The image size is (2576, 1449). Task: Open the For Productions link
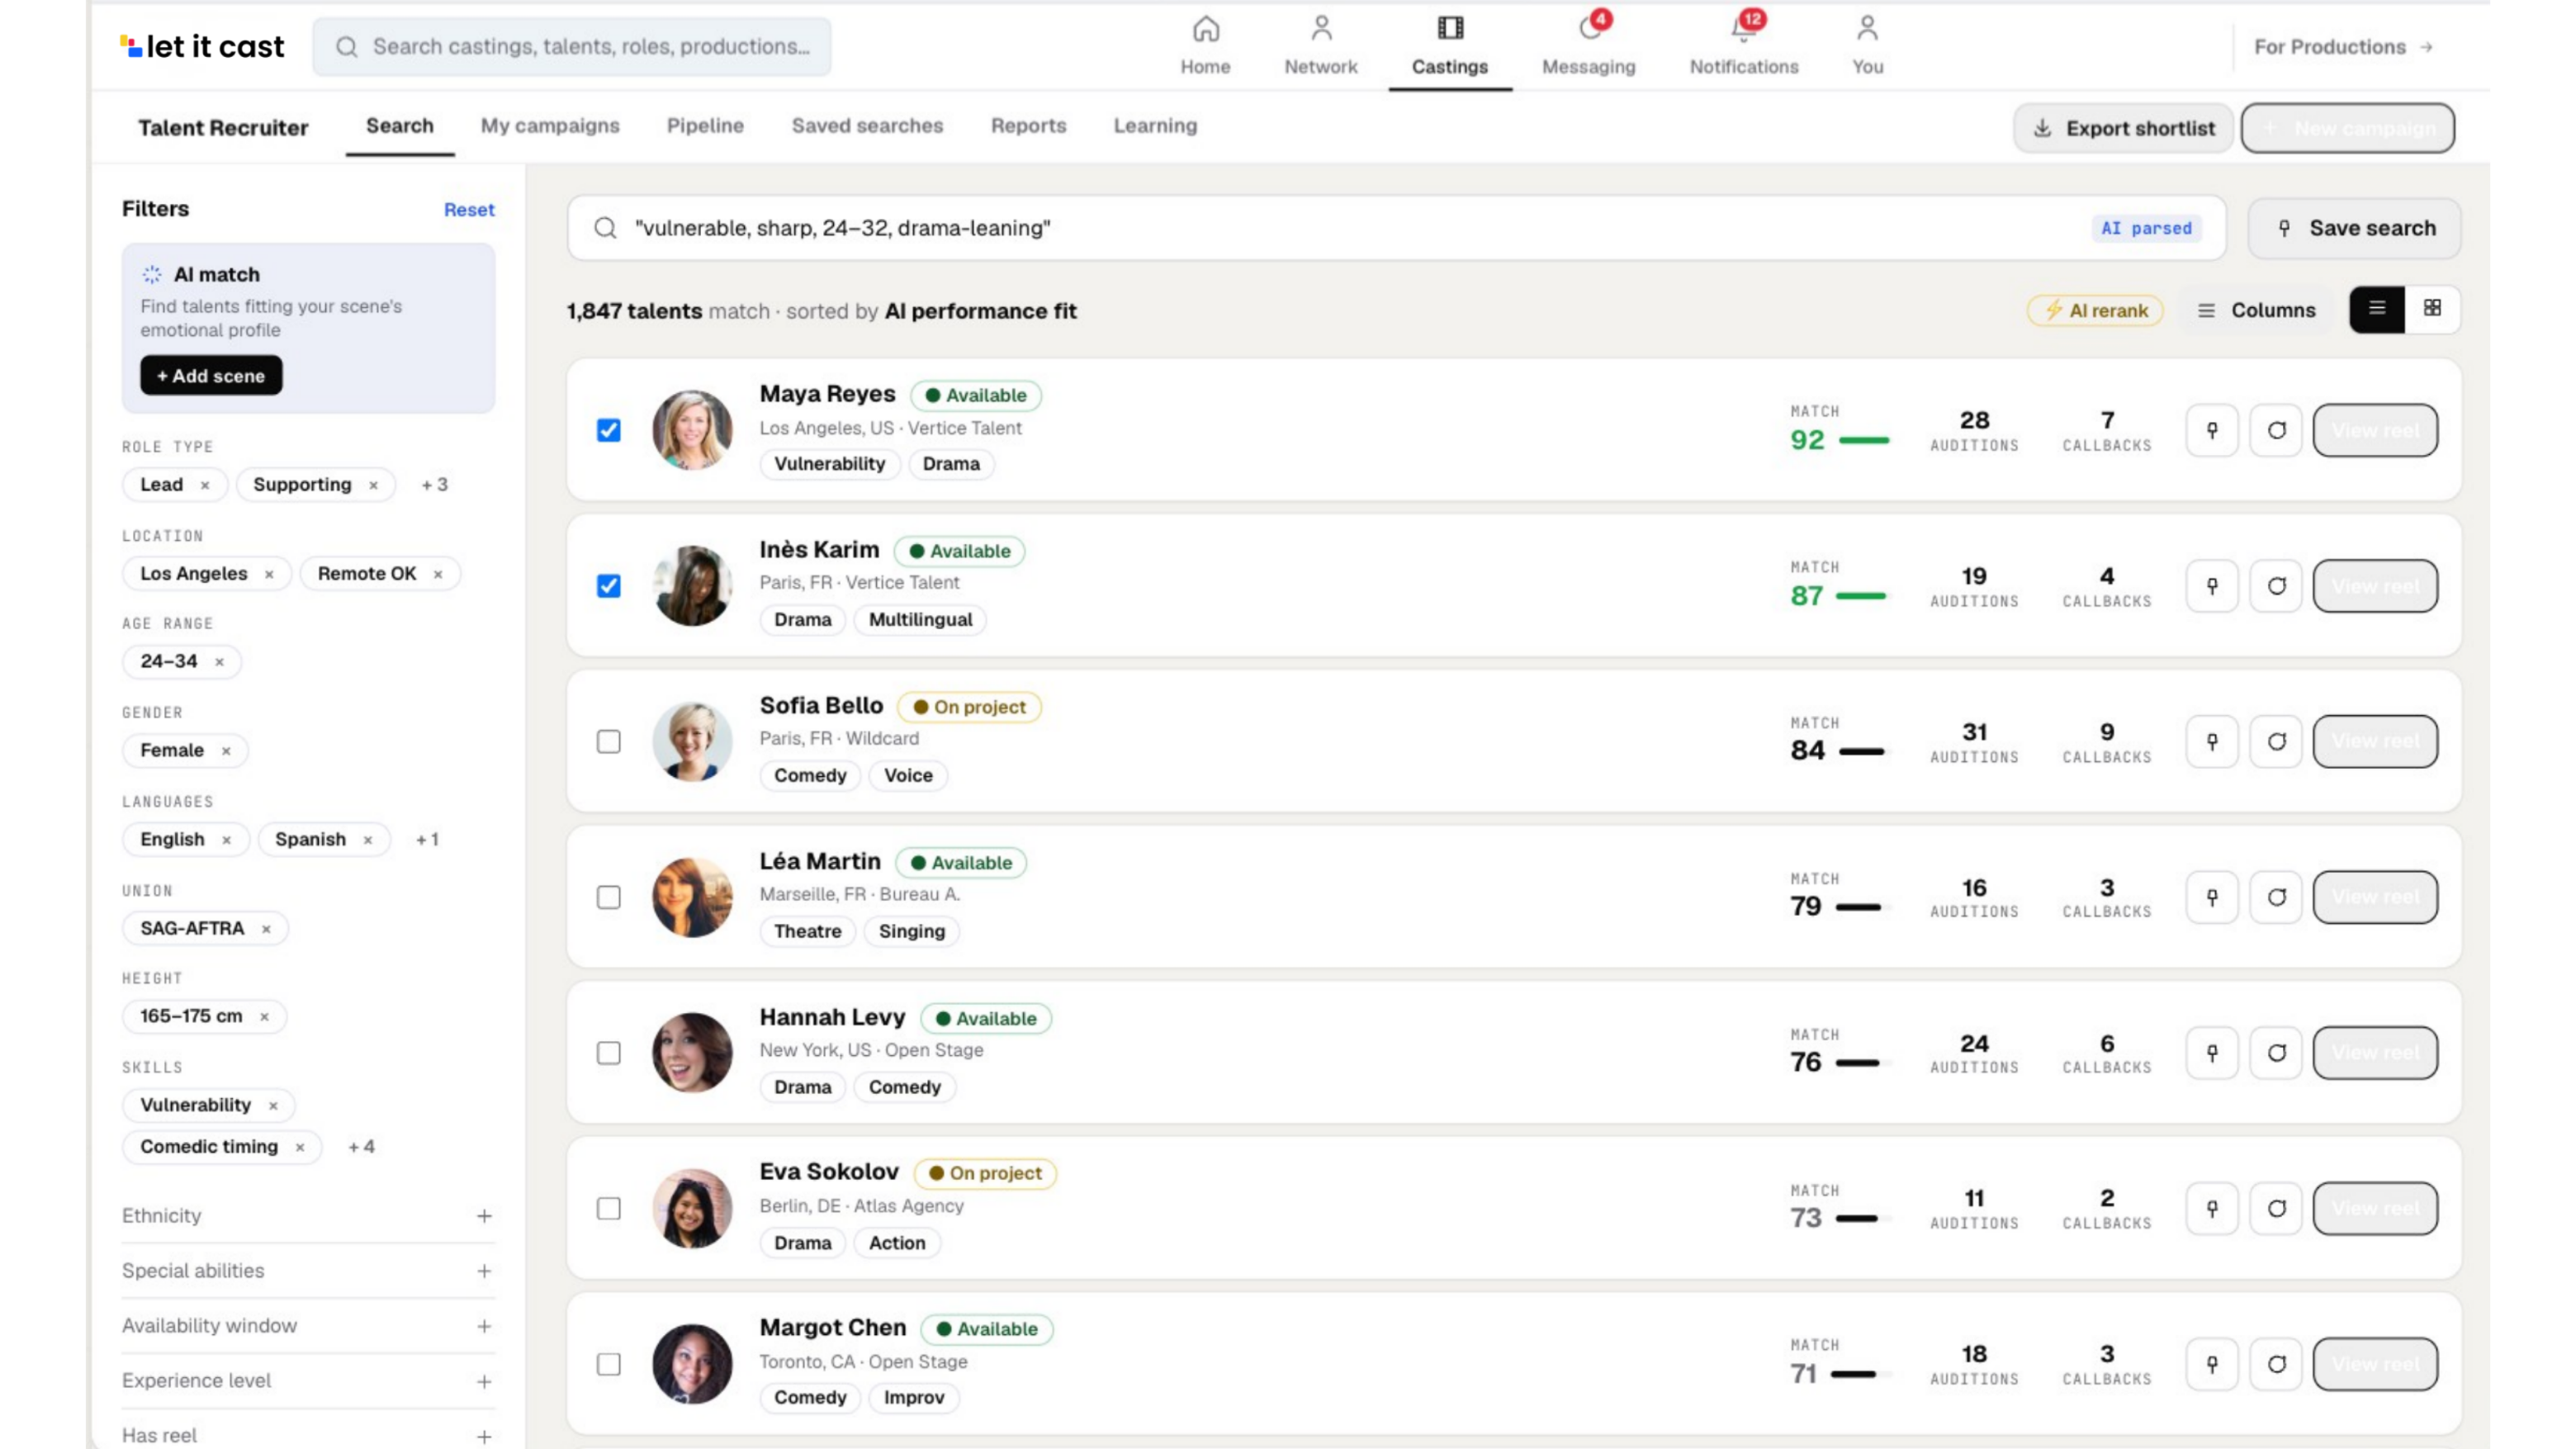click(x=2343, y=47)
